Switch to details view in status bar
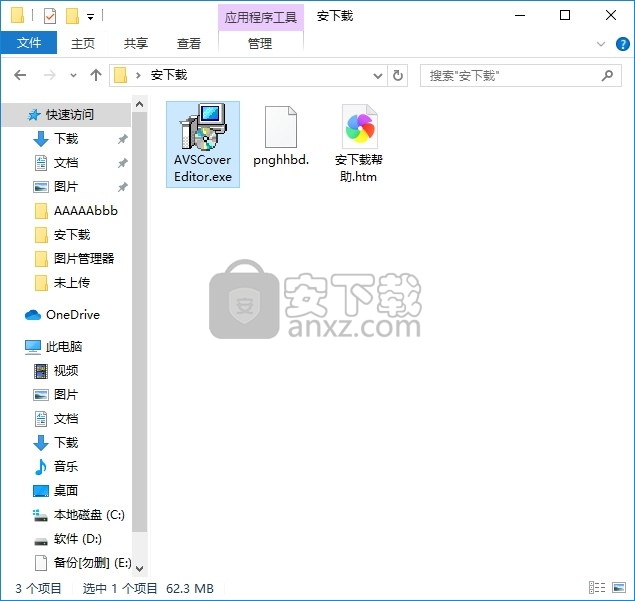635x601 pixels. [597, 588]
